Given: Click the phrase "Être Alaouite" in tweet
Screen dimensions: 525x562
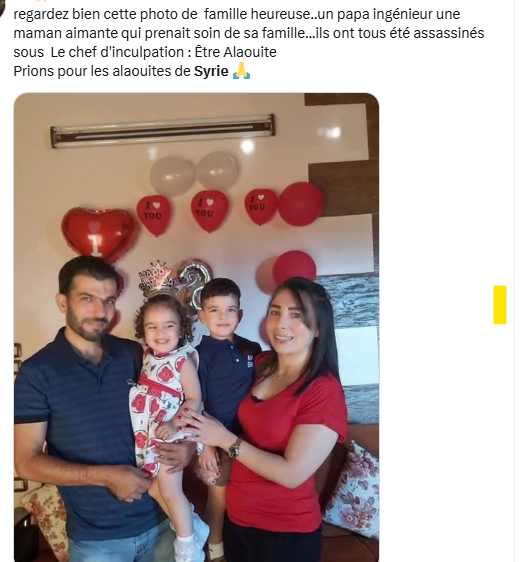Looking at the screenshot, I should pyautogui.click(x=235, y=52).
